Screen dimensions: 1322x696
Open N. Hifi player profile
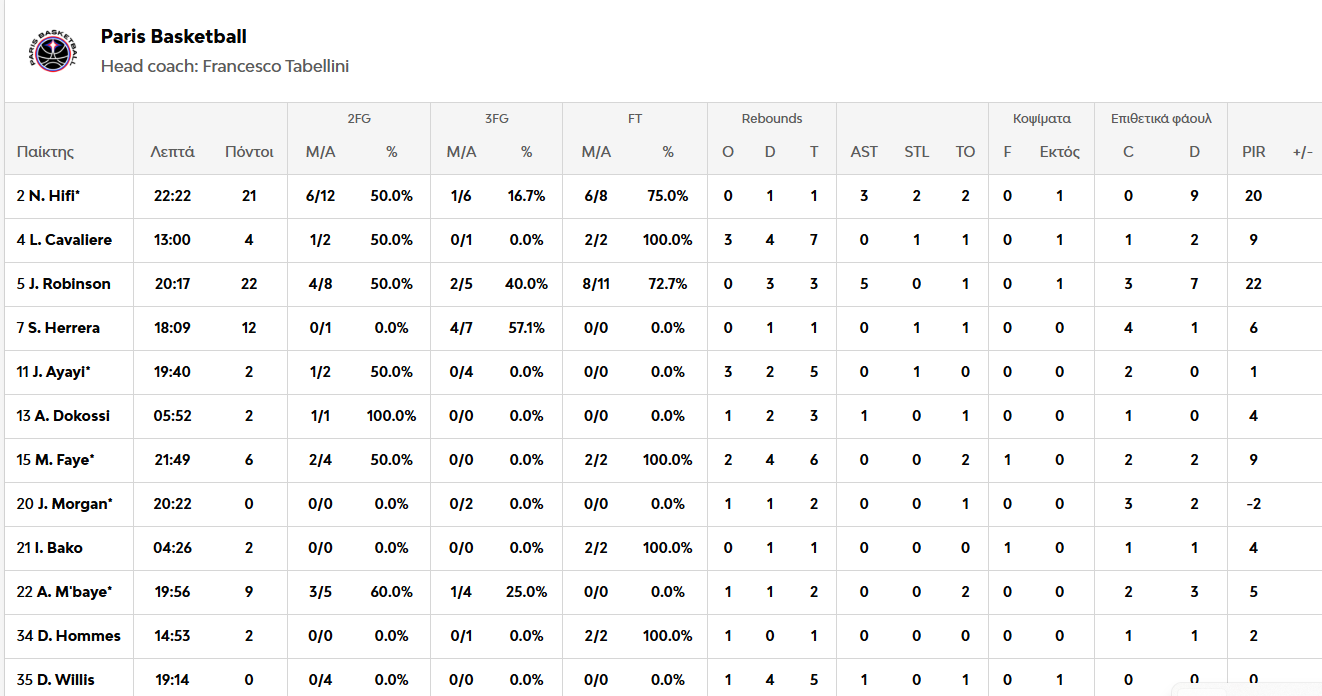click(x=53, y=196)
